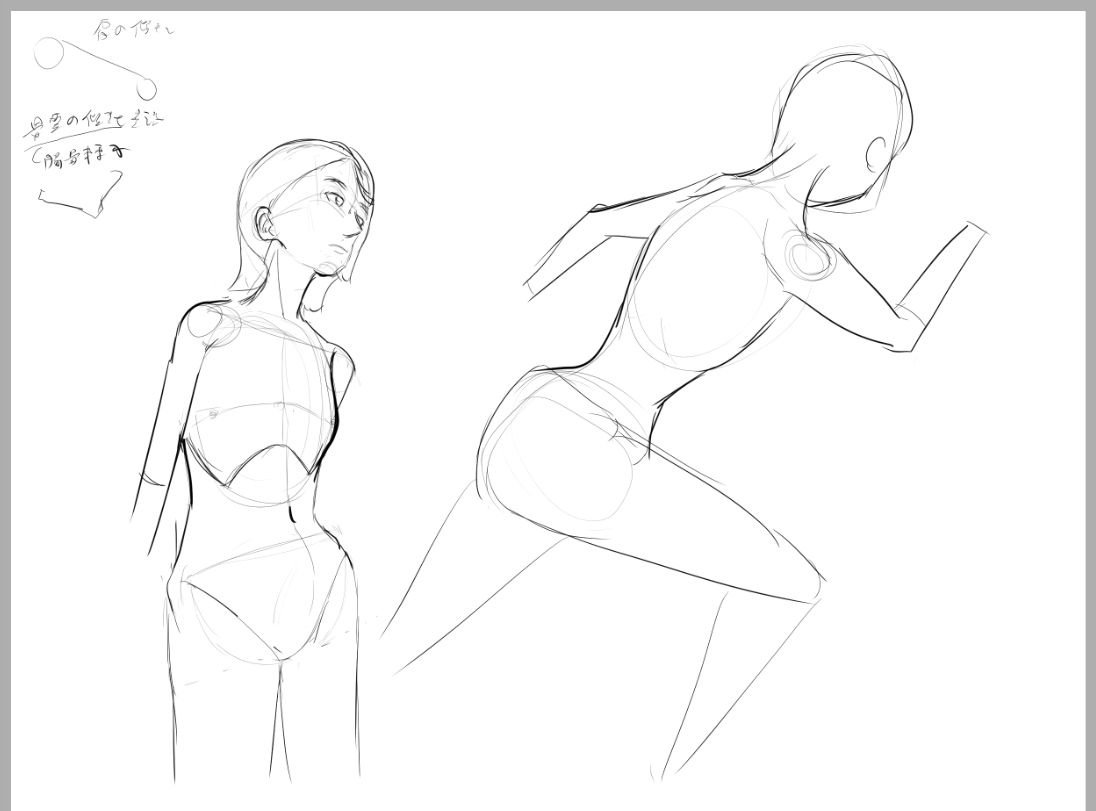
Task: Click the running figure's shoulder joint circle
Action: (808, 256)
